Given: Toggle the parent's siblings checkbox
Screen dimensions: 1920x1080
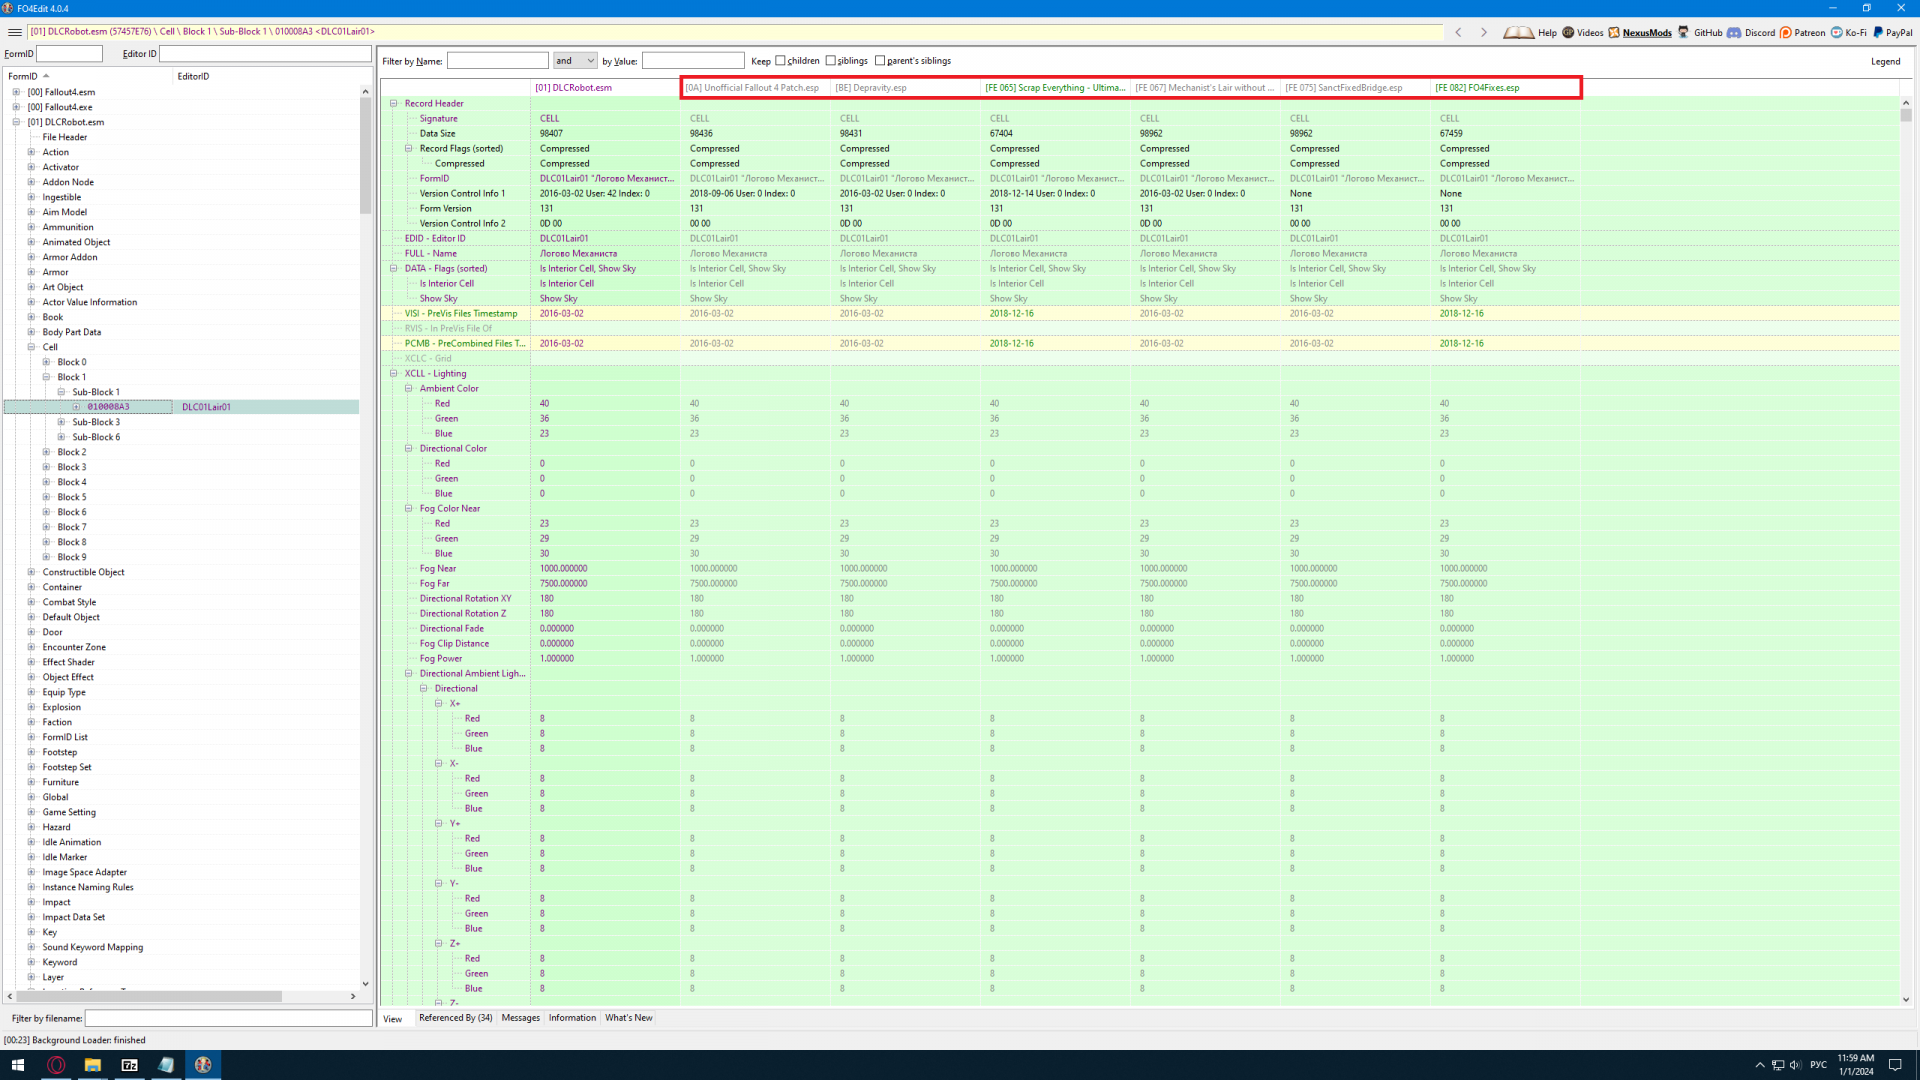Looking at the screenshot, I should pyautogui.click(x=880, y=61).
